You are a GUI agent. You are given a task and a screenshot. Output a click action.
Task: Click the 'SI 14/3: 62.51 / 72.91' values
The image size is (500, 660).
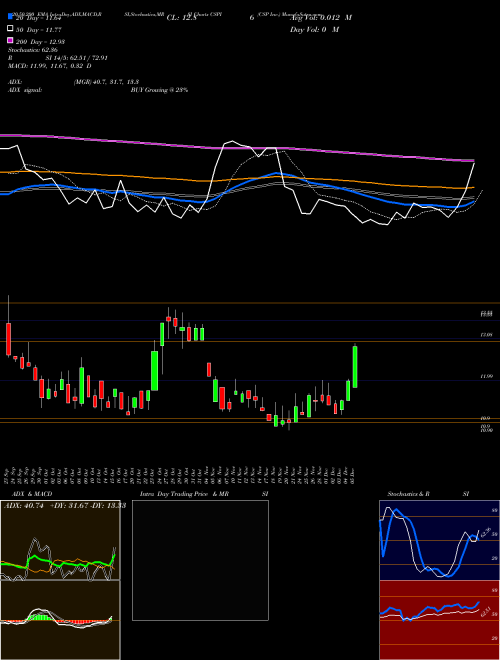(77, 58)
